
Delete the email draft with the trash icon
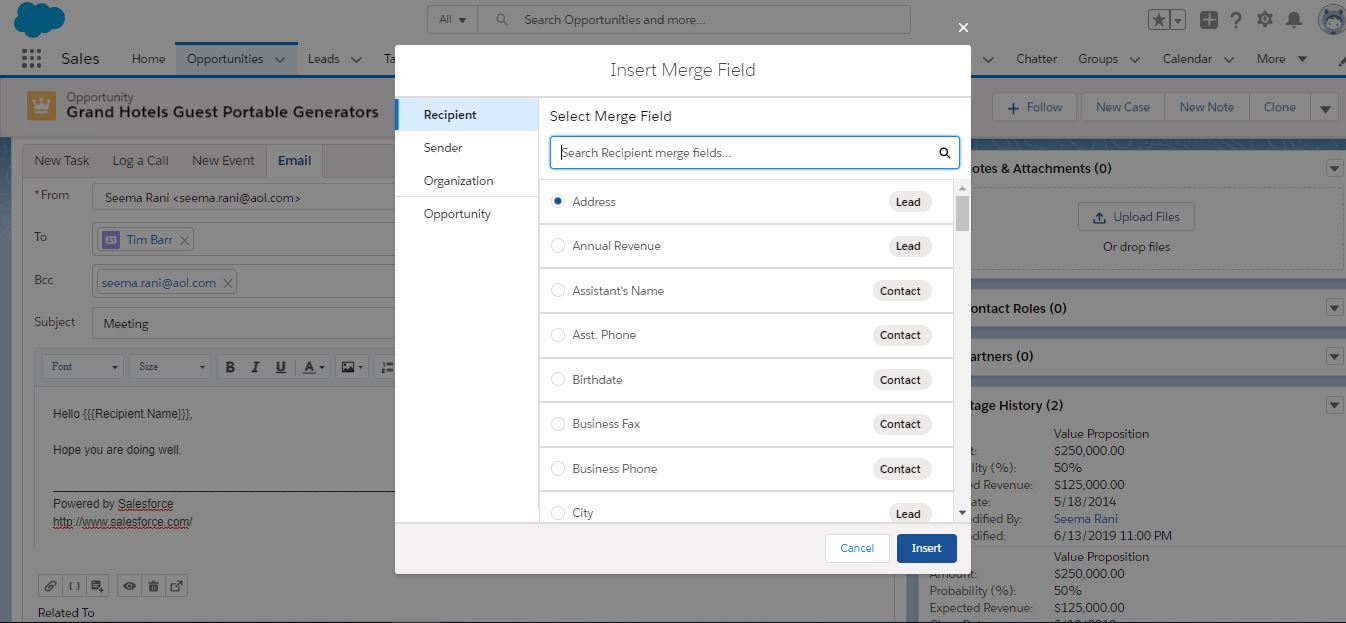(153, 586)
